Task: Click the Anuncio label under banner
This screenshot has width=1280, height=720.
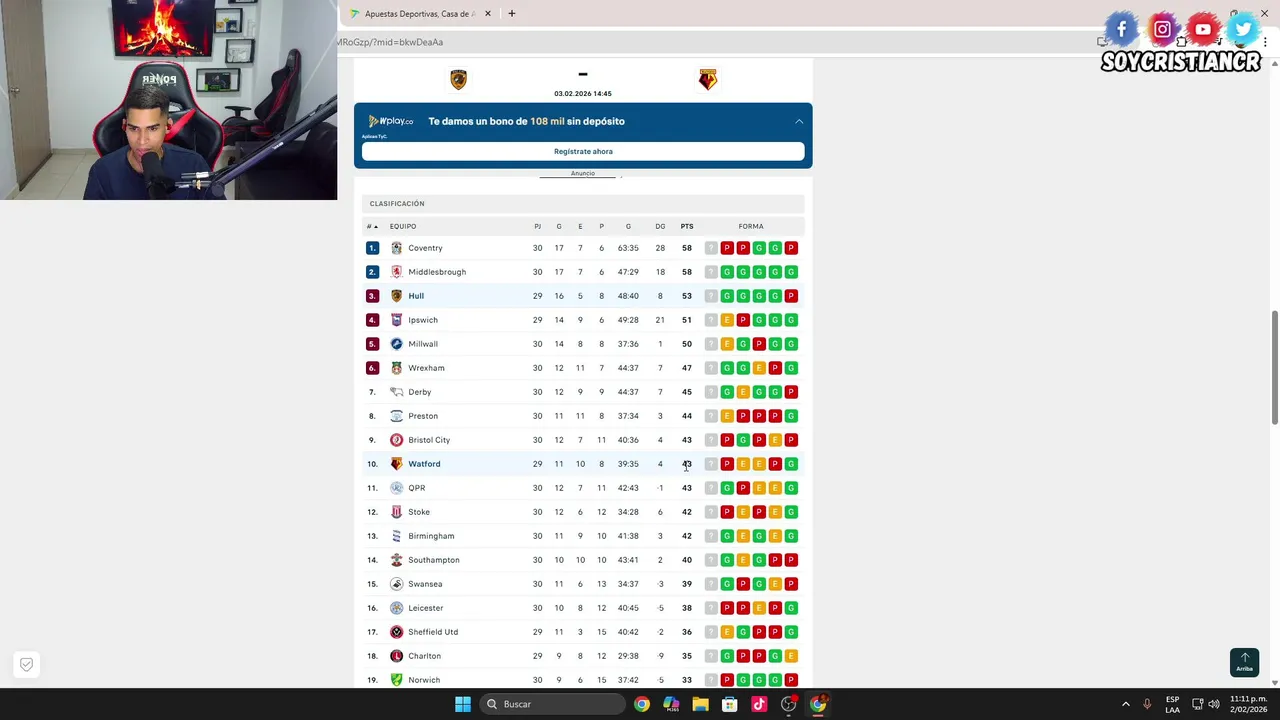Action: pos(583,173)
